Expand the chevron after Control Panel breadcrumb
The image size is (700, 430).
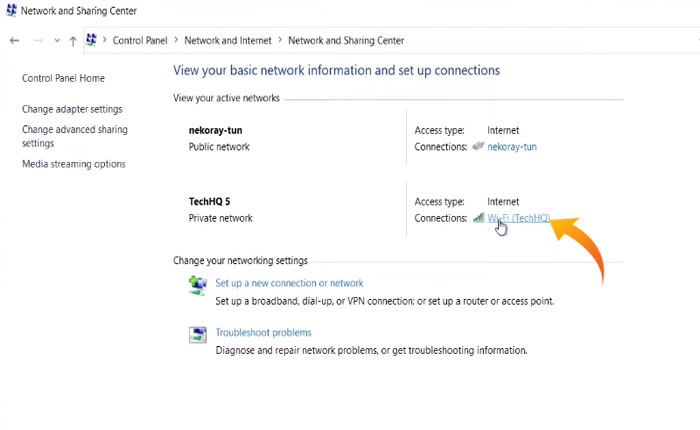pyautogui.click(x=177, y=41)
